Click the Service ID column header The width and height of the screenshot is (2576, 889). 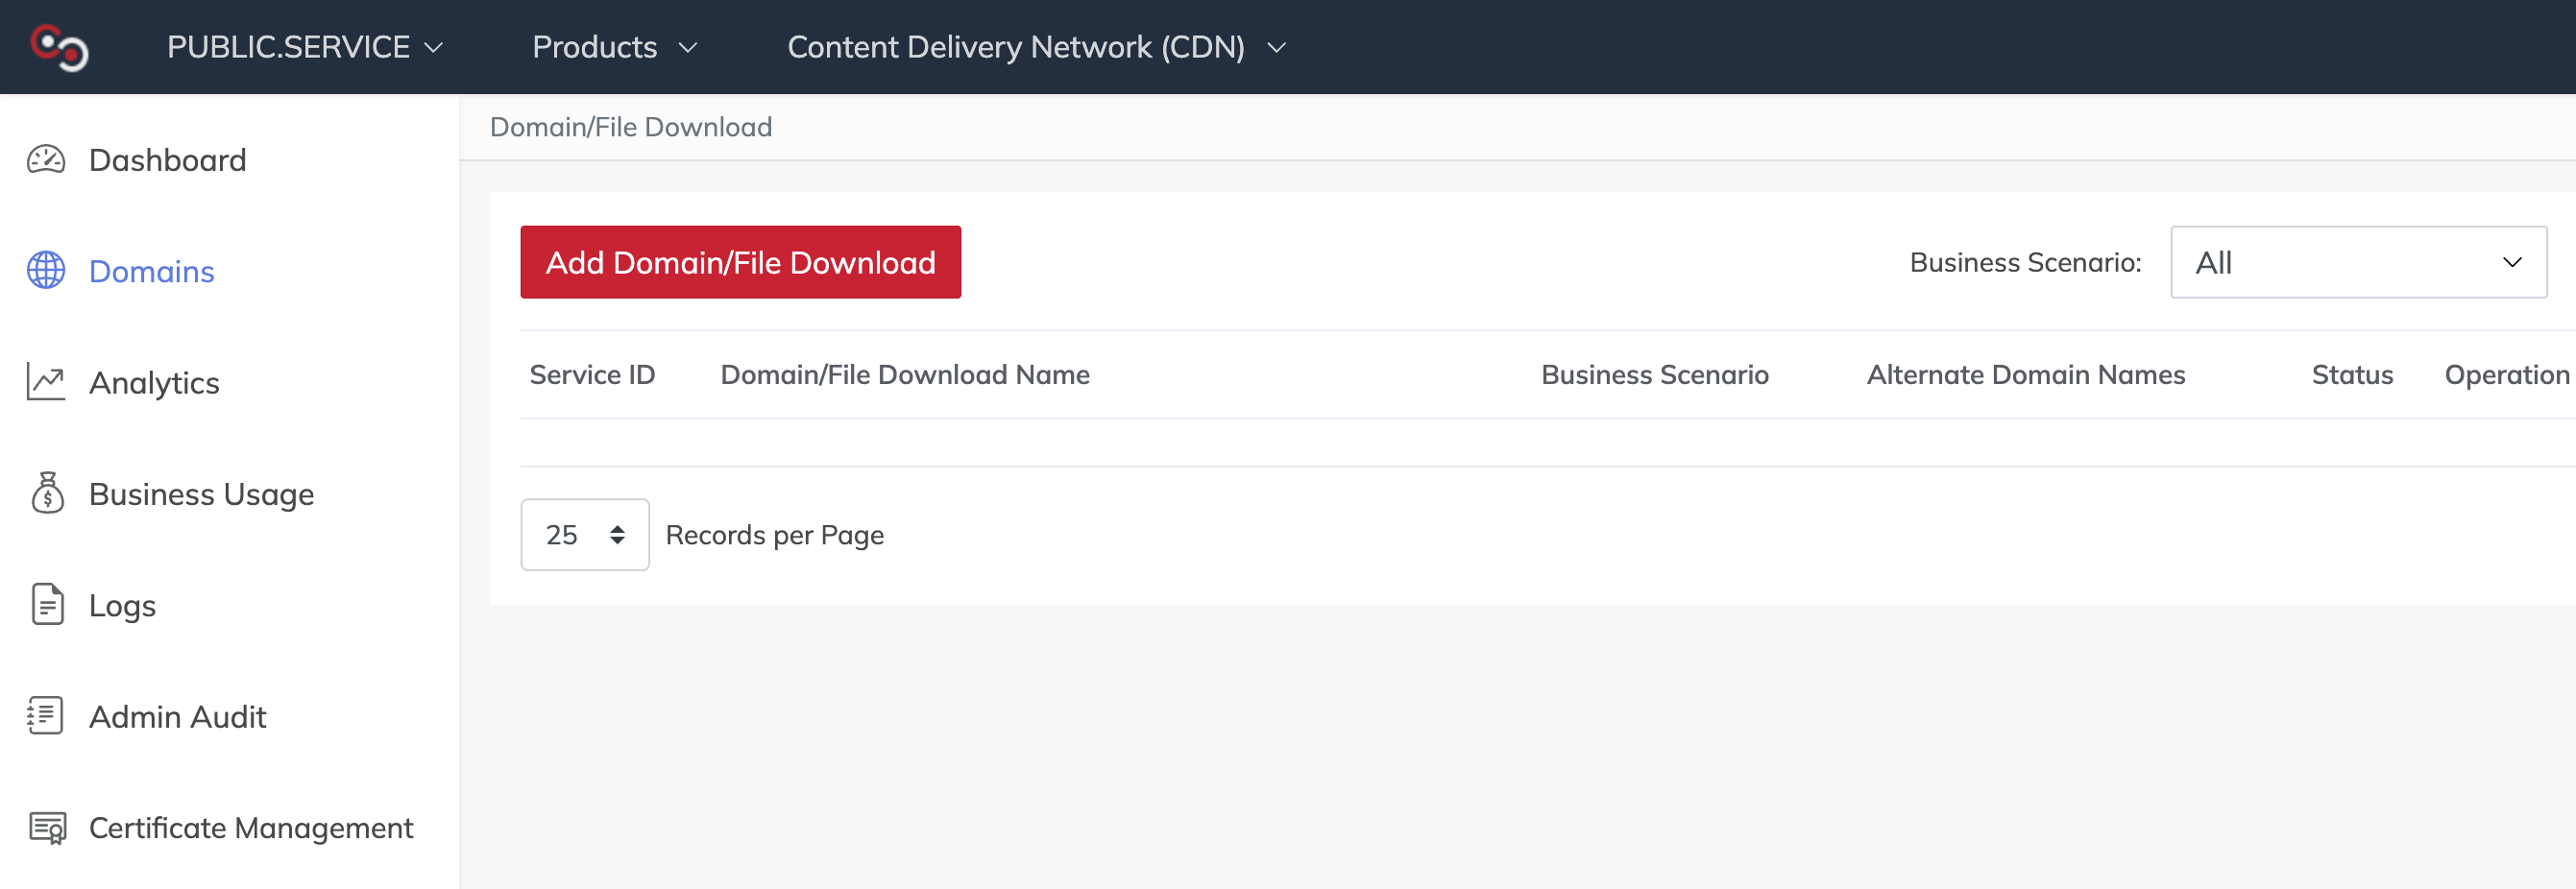tap(592, 375)
